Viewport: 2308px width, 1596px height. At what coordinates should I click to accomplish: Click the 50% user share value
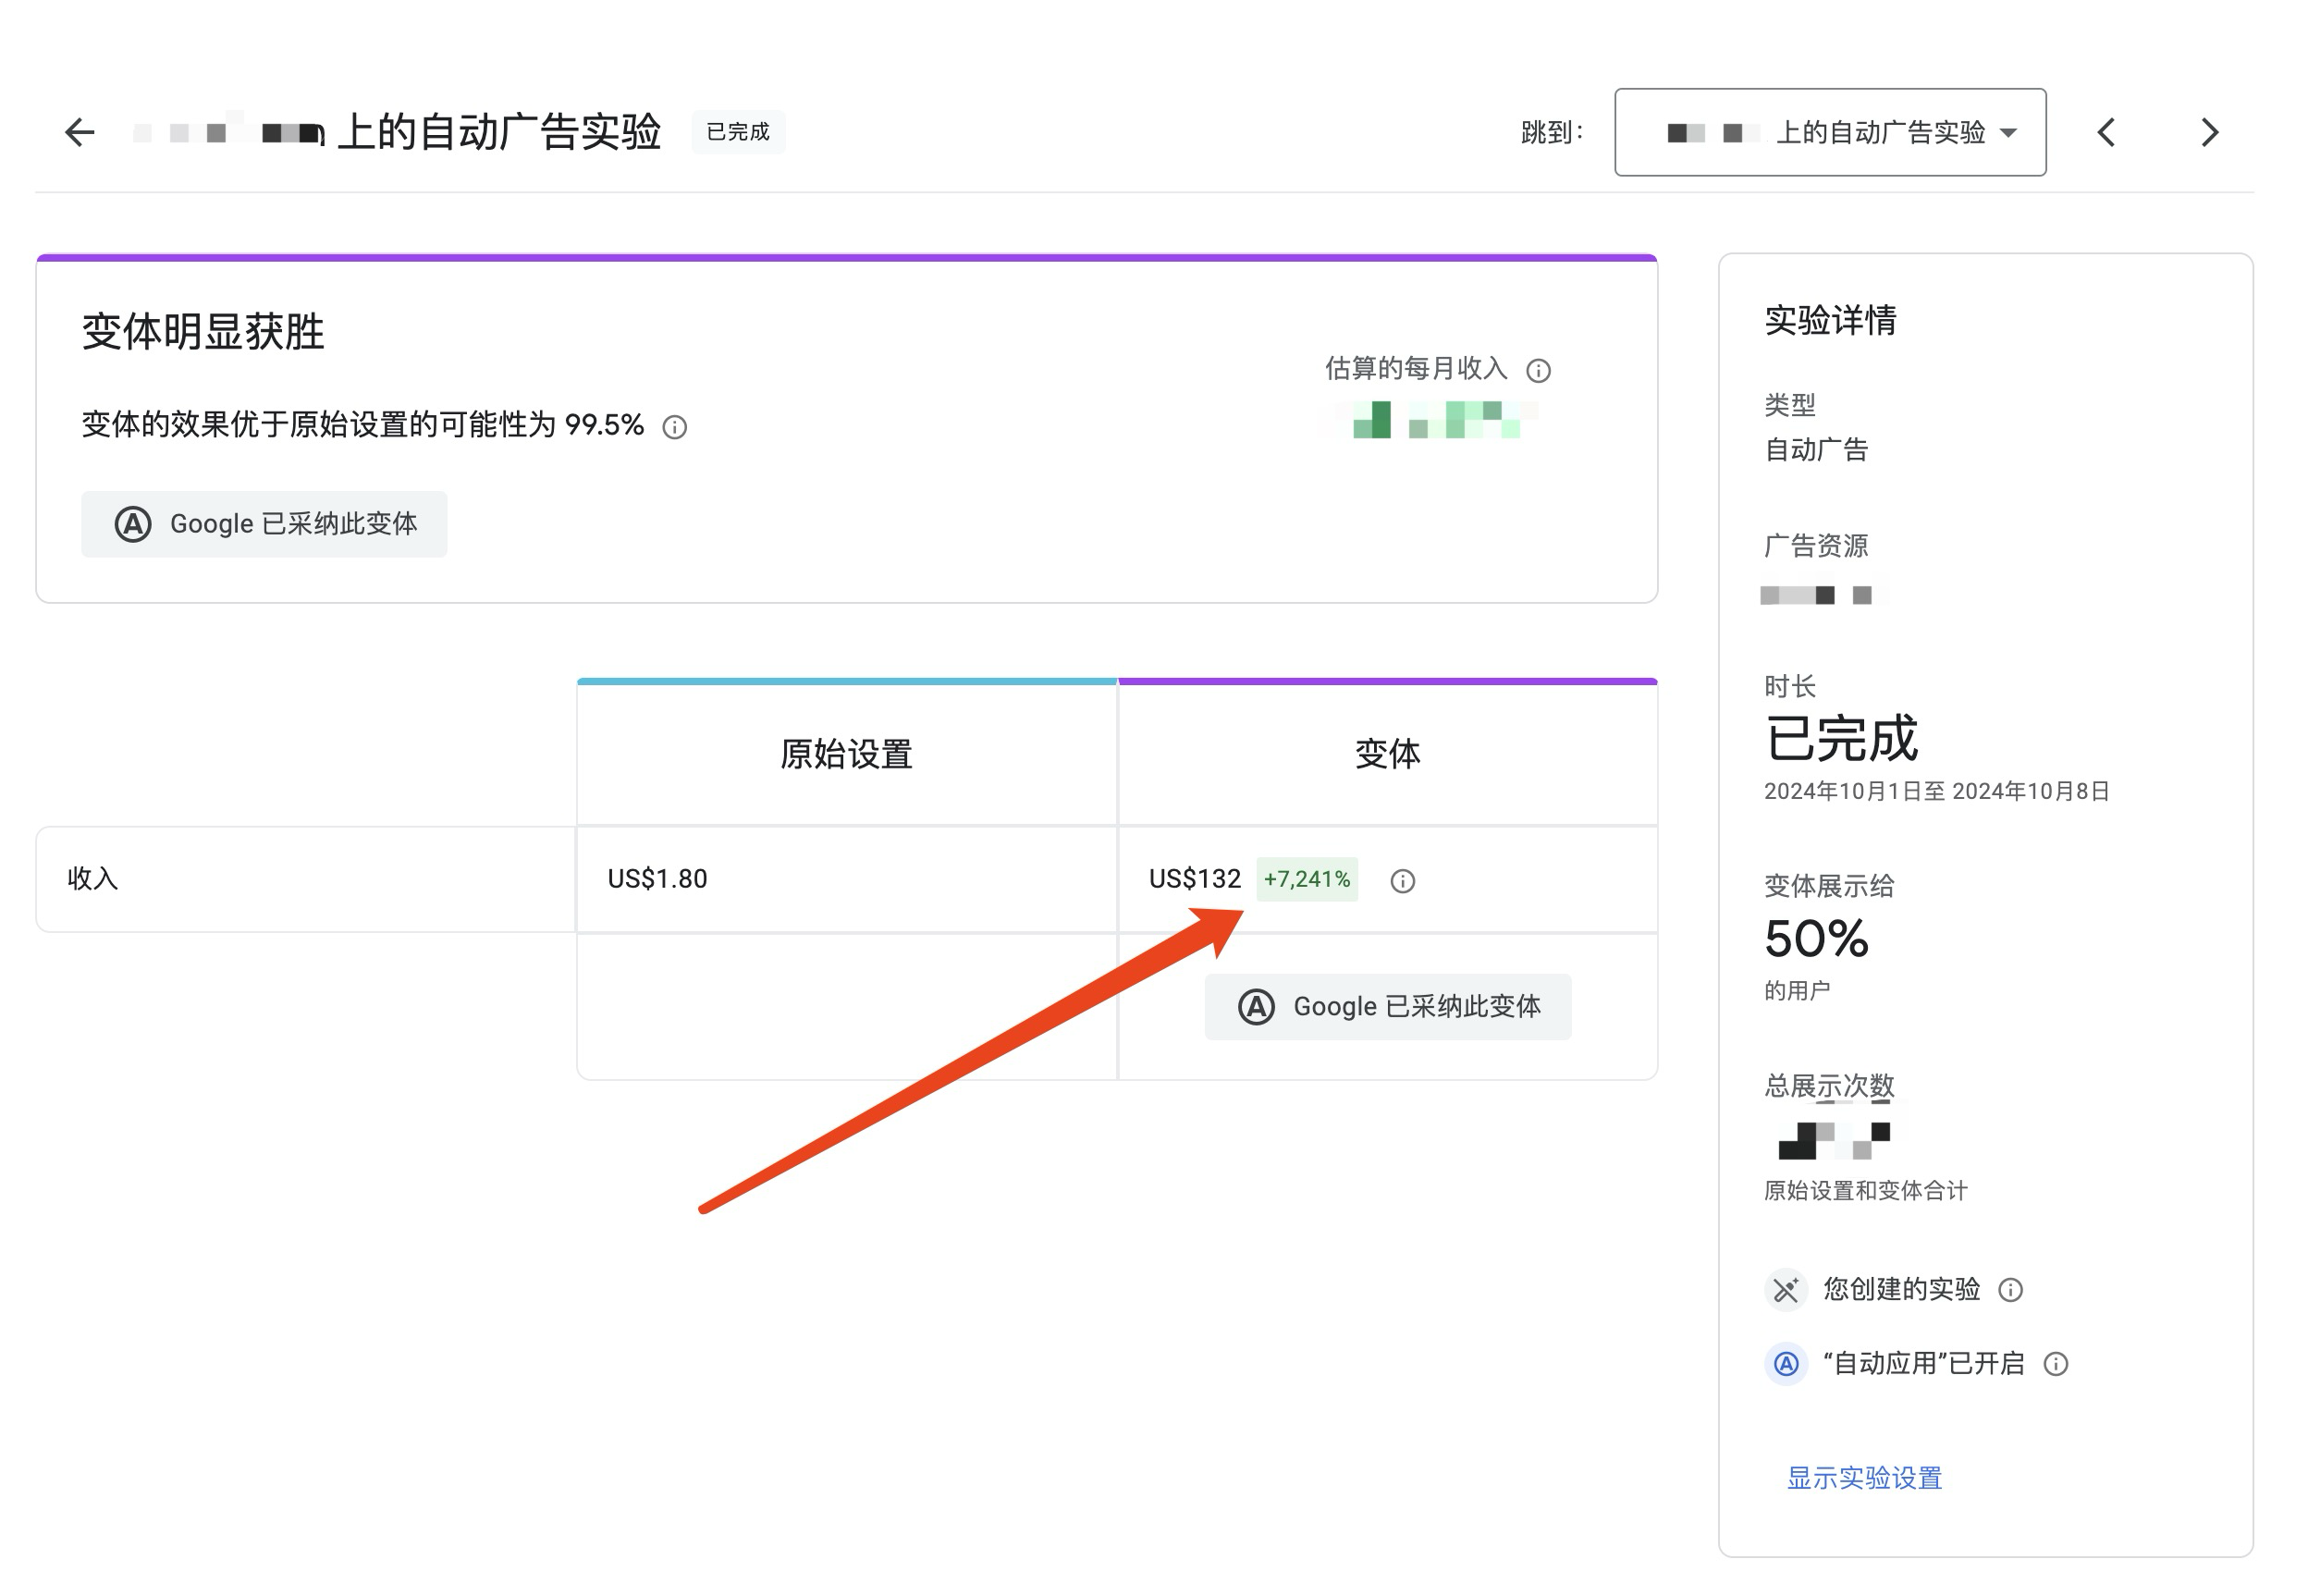pyautogui.click(x=1816, y=938)
